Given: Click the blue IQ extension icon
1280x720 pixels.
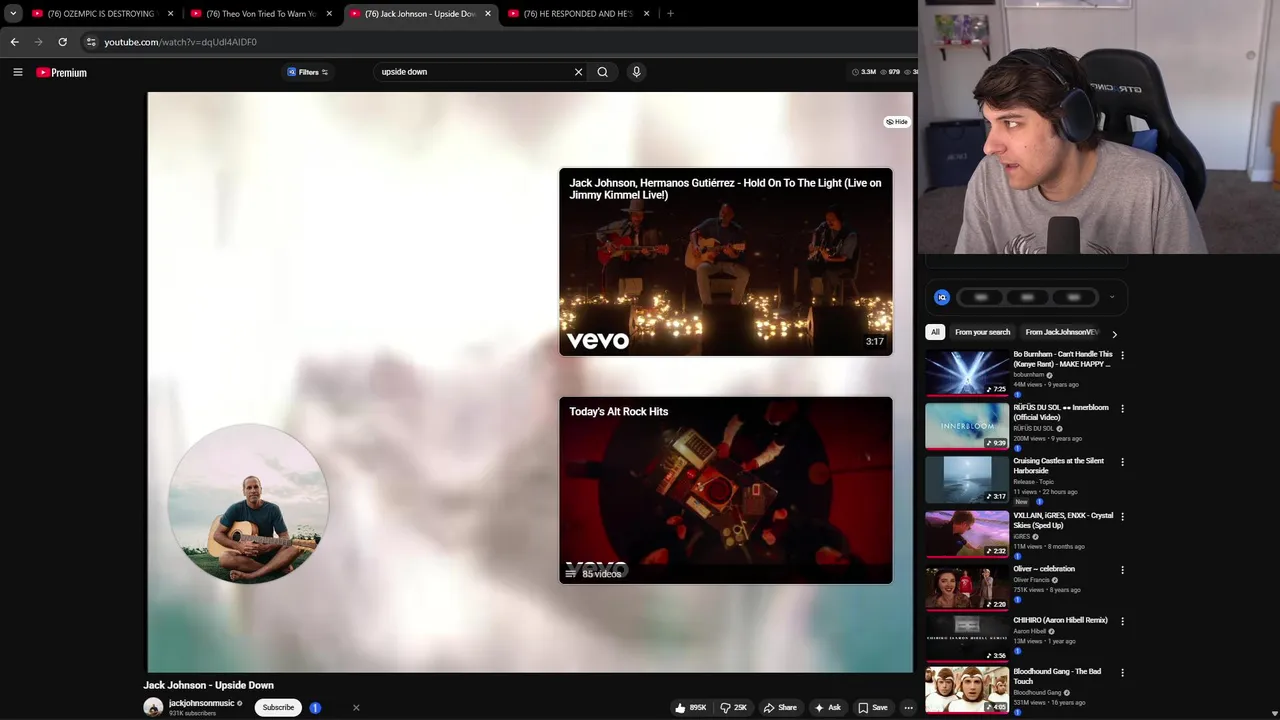Looking at the screenshot, I should pos(941,297).
